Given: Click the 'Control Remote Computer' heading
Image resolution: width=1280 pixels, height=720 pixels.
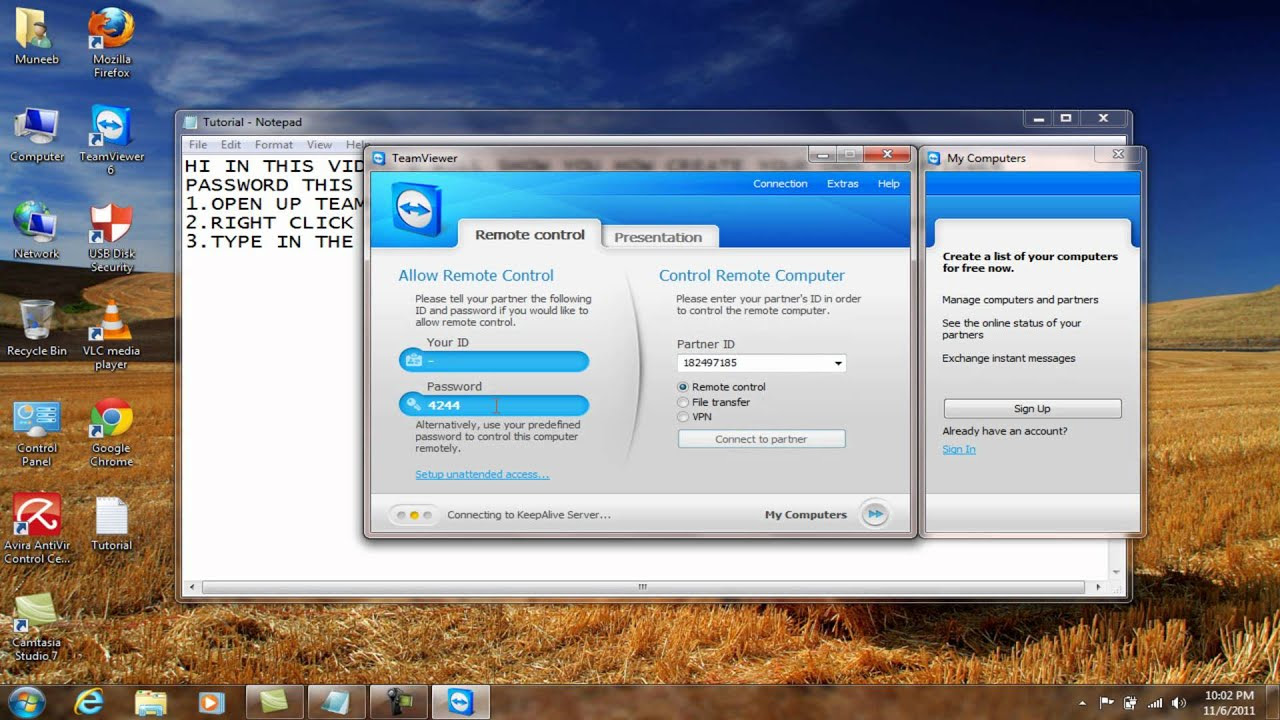Looking at the screenshot, I should 751,276.
